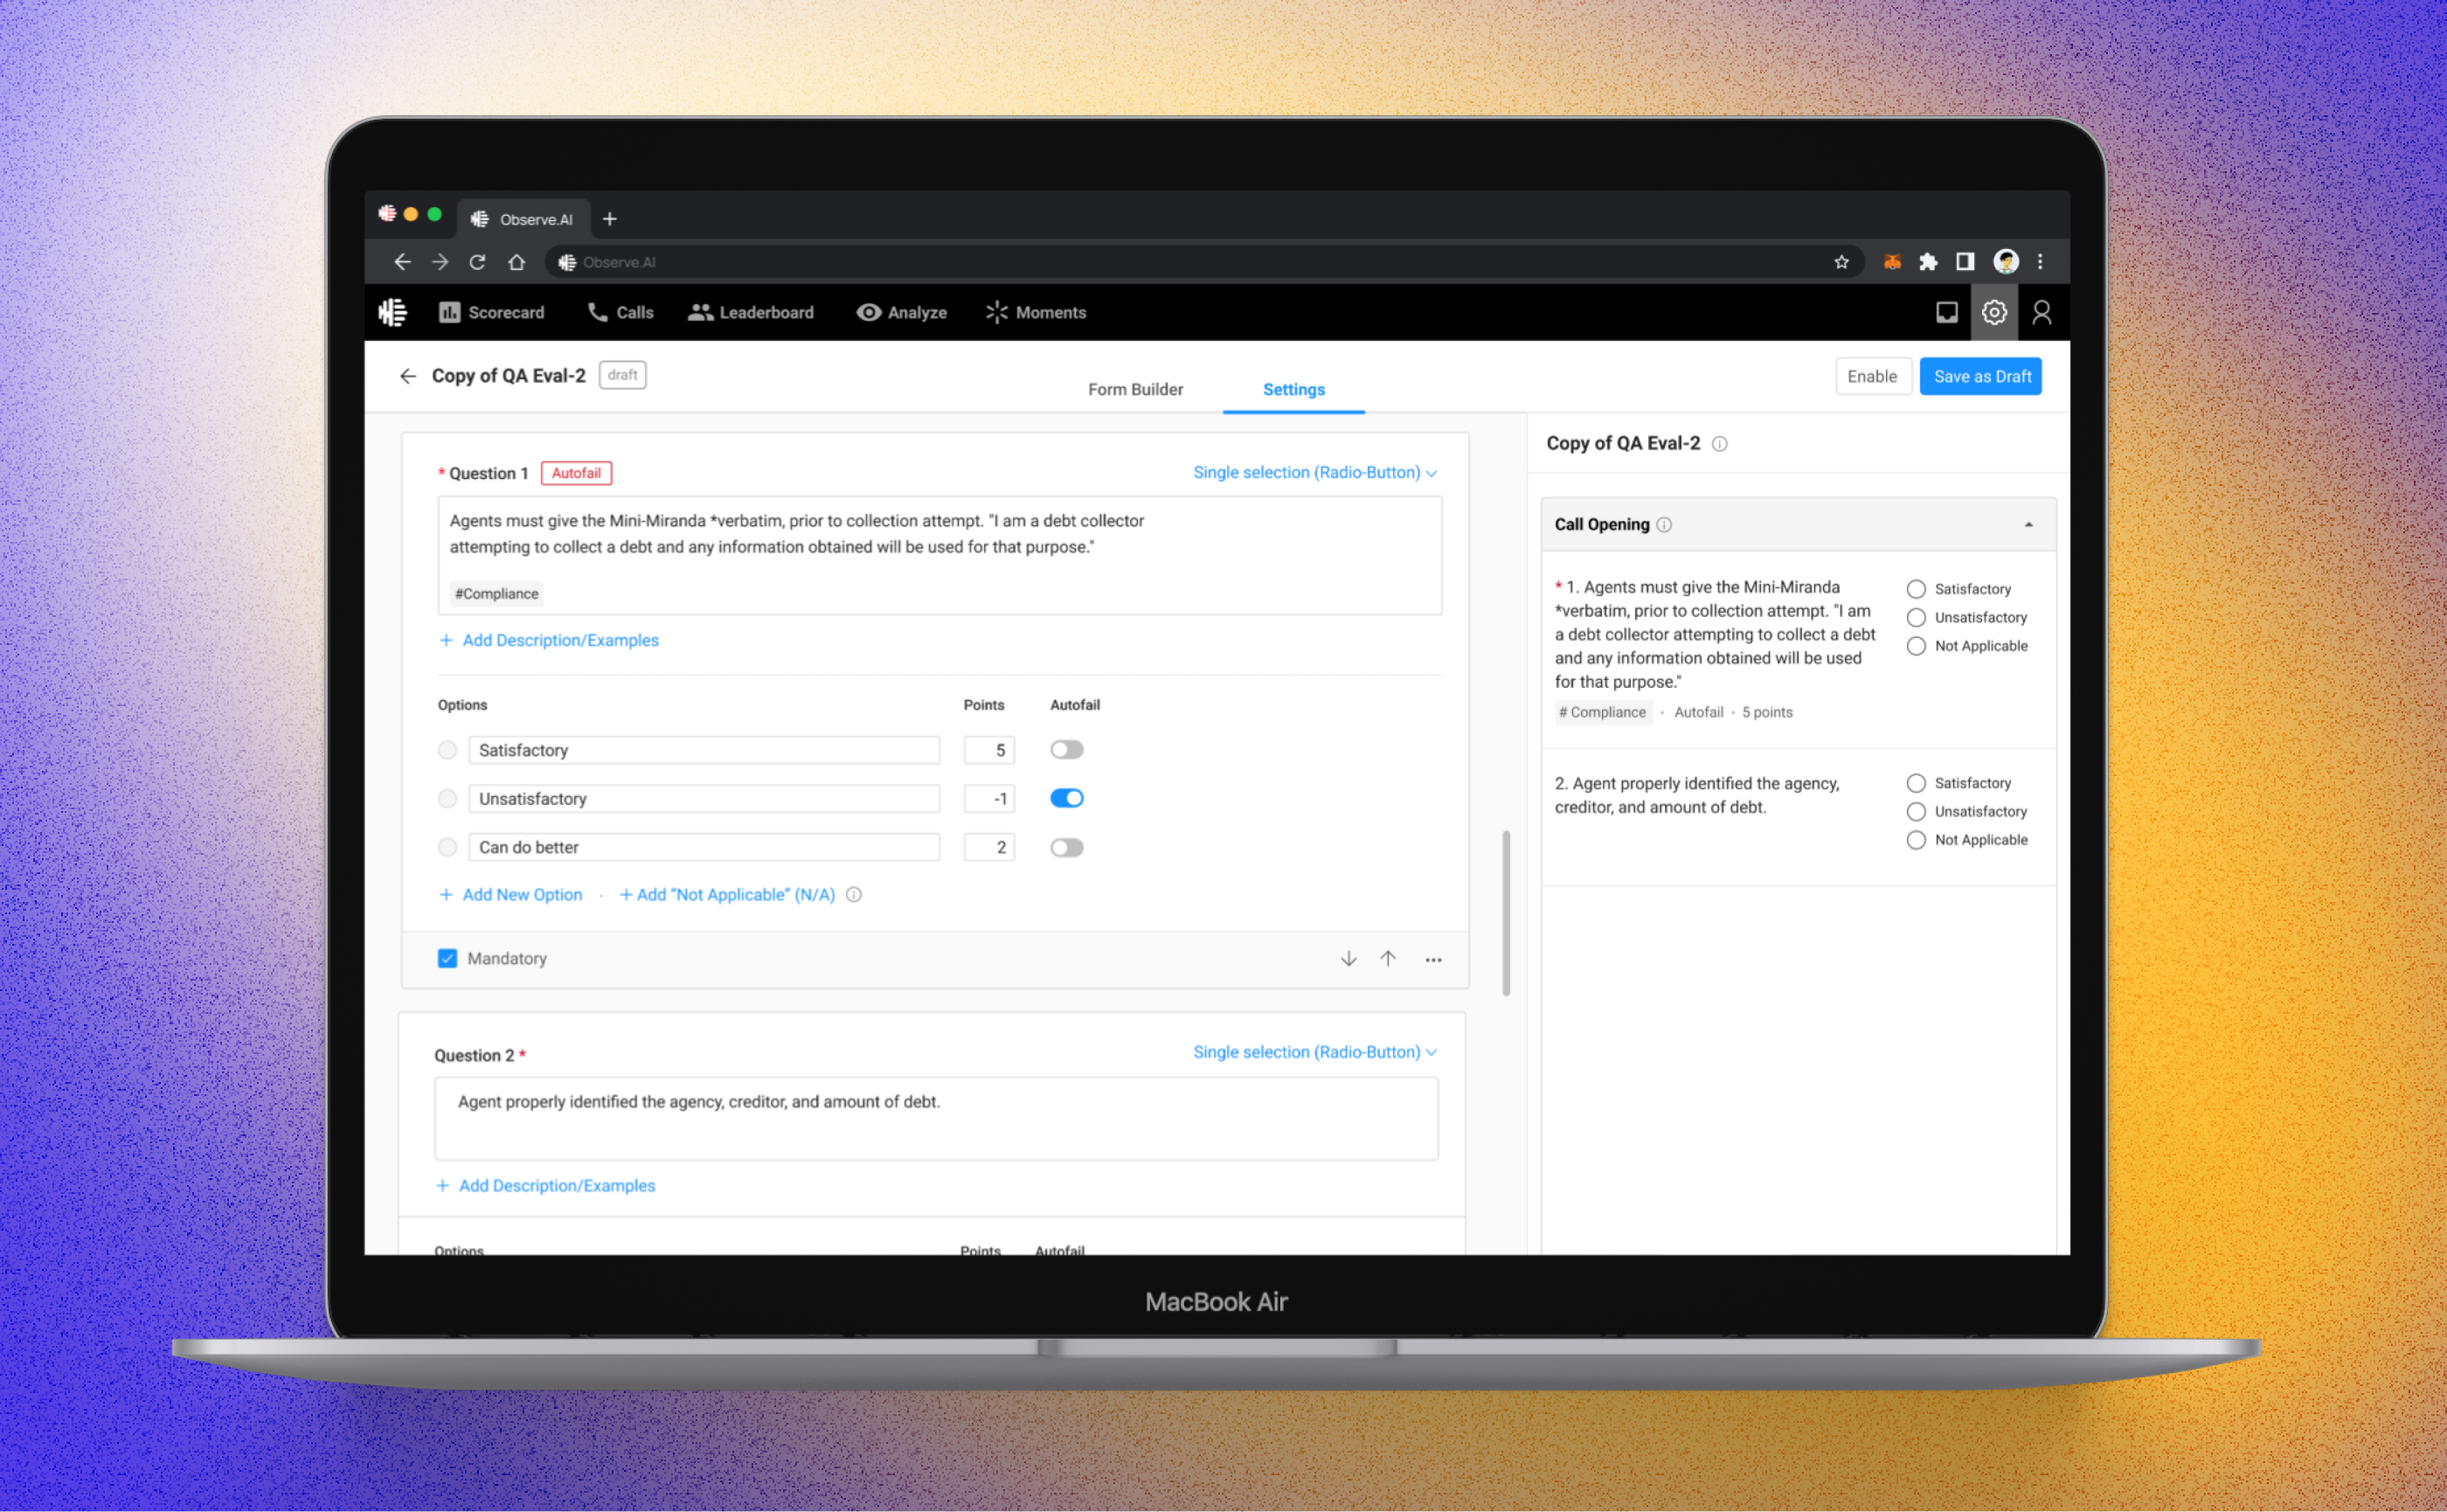The height and width of the screenshot is (1512, 2447).
Task: Select Not Applicable for preview question 2
Action: 1915,840
